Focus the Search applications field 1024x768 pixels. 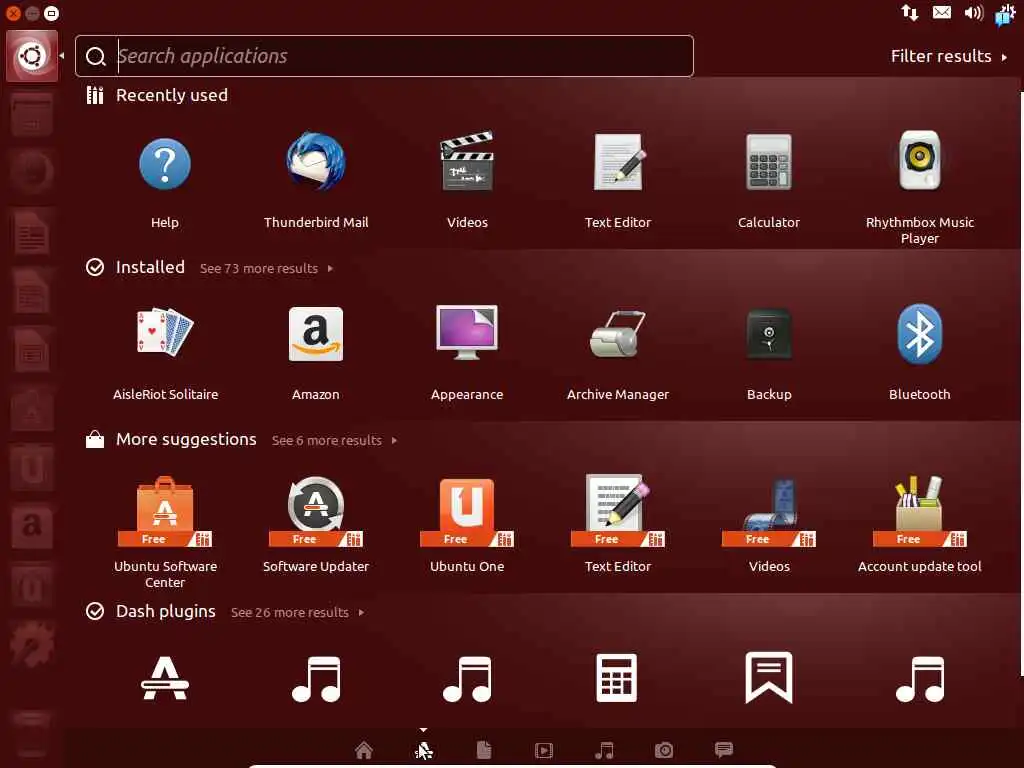[384, 56]
